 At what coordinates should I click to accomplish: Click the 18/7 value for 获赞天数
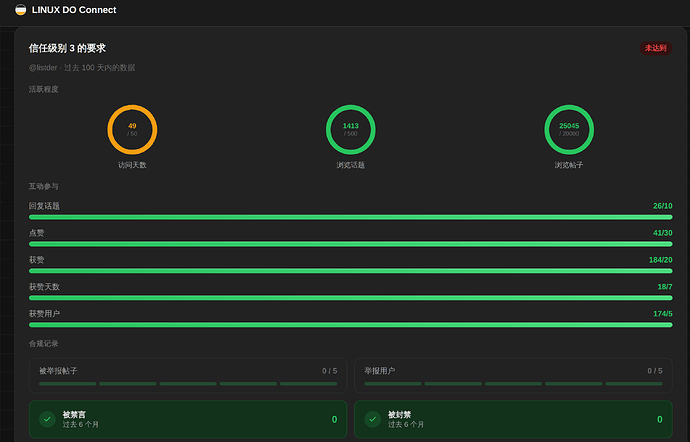click(x=665, y=287)
